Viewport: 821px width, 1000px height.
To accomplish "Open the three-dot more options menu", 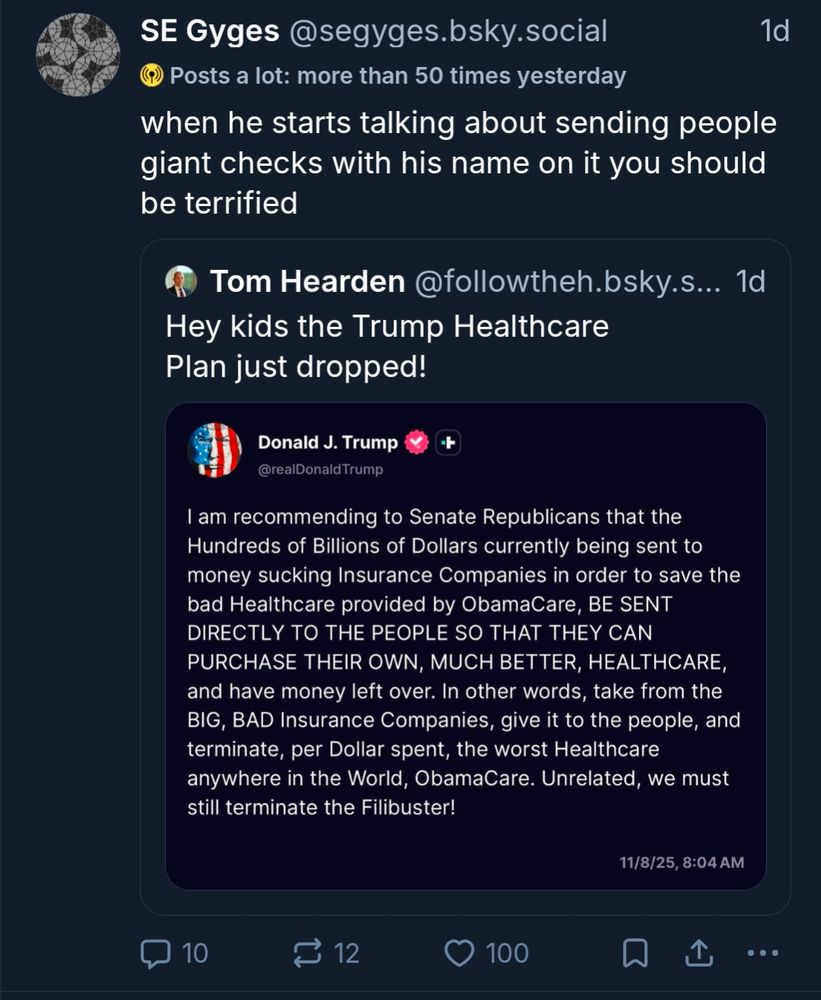I will pos(763,953).
